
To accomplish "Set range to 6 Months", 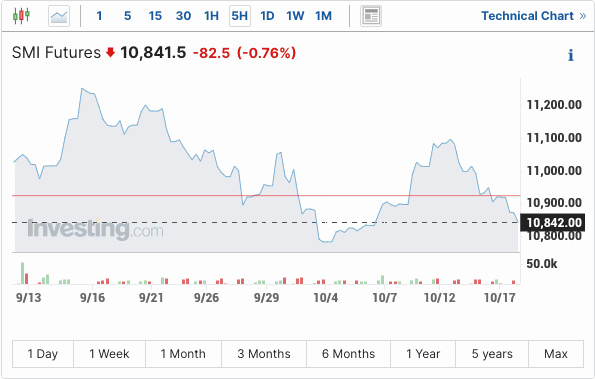I will [x=348, y=354].
